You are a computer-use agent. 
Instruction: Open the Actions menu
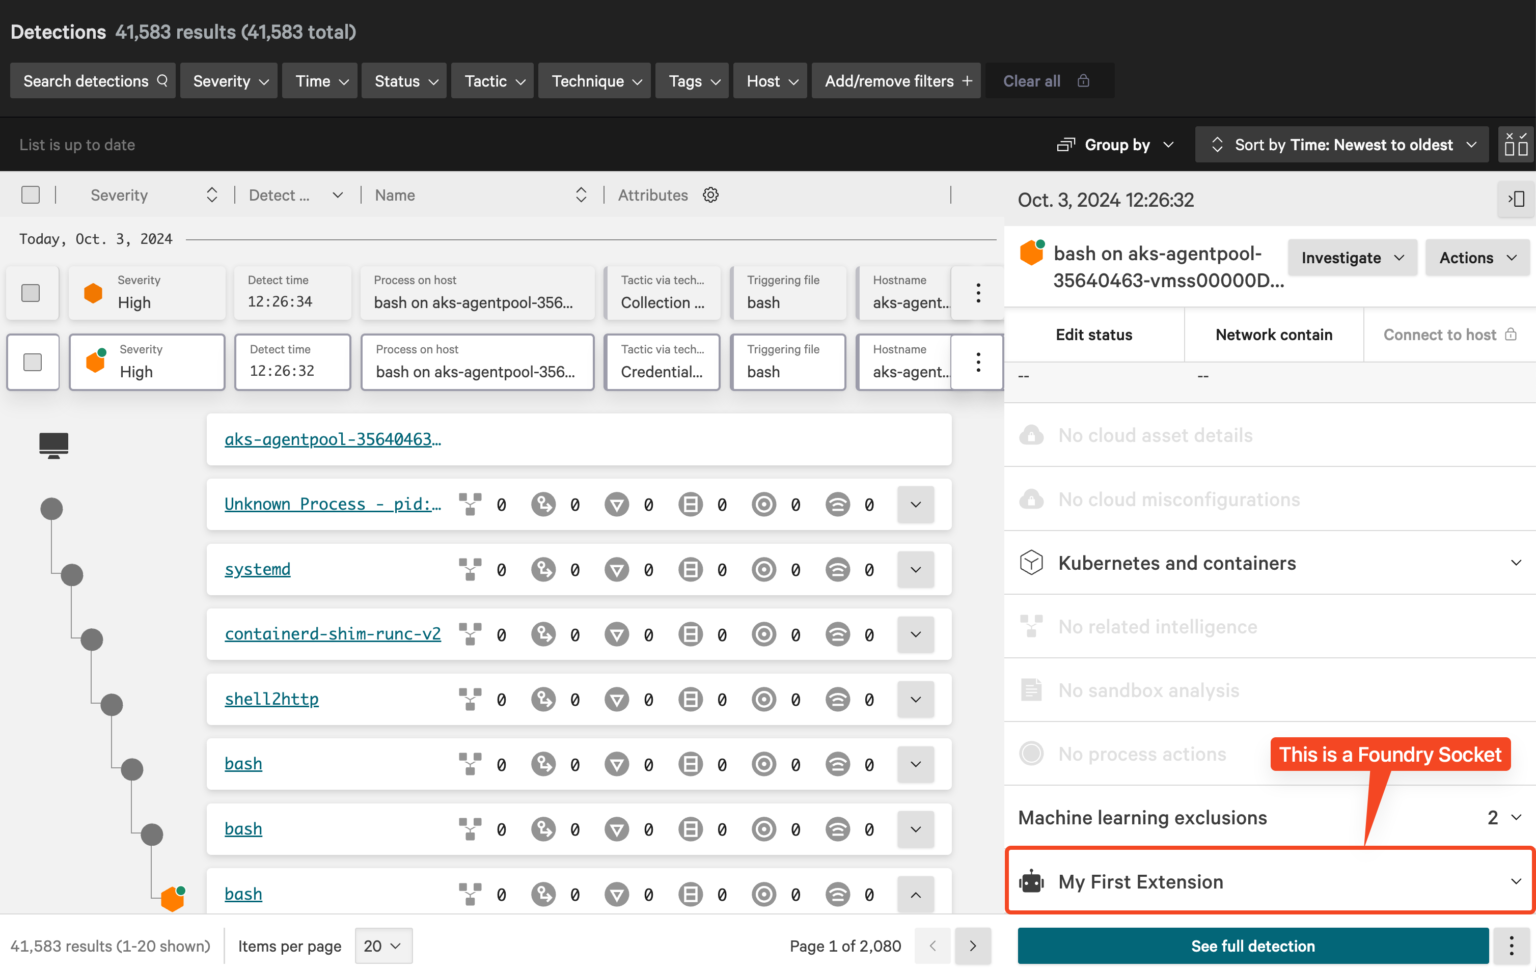point(1477,257)
